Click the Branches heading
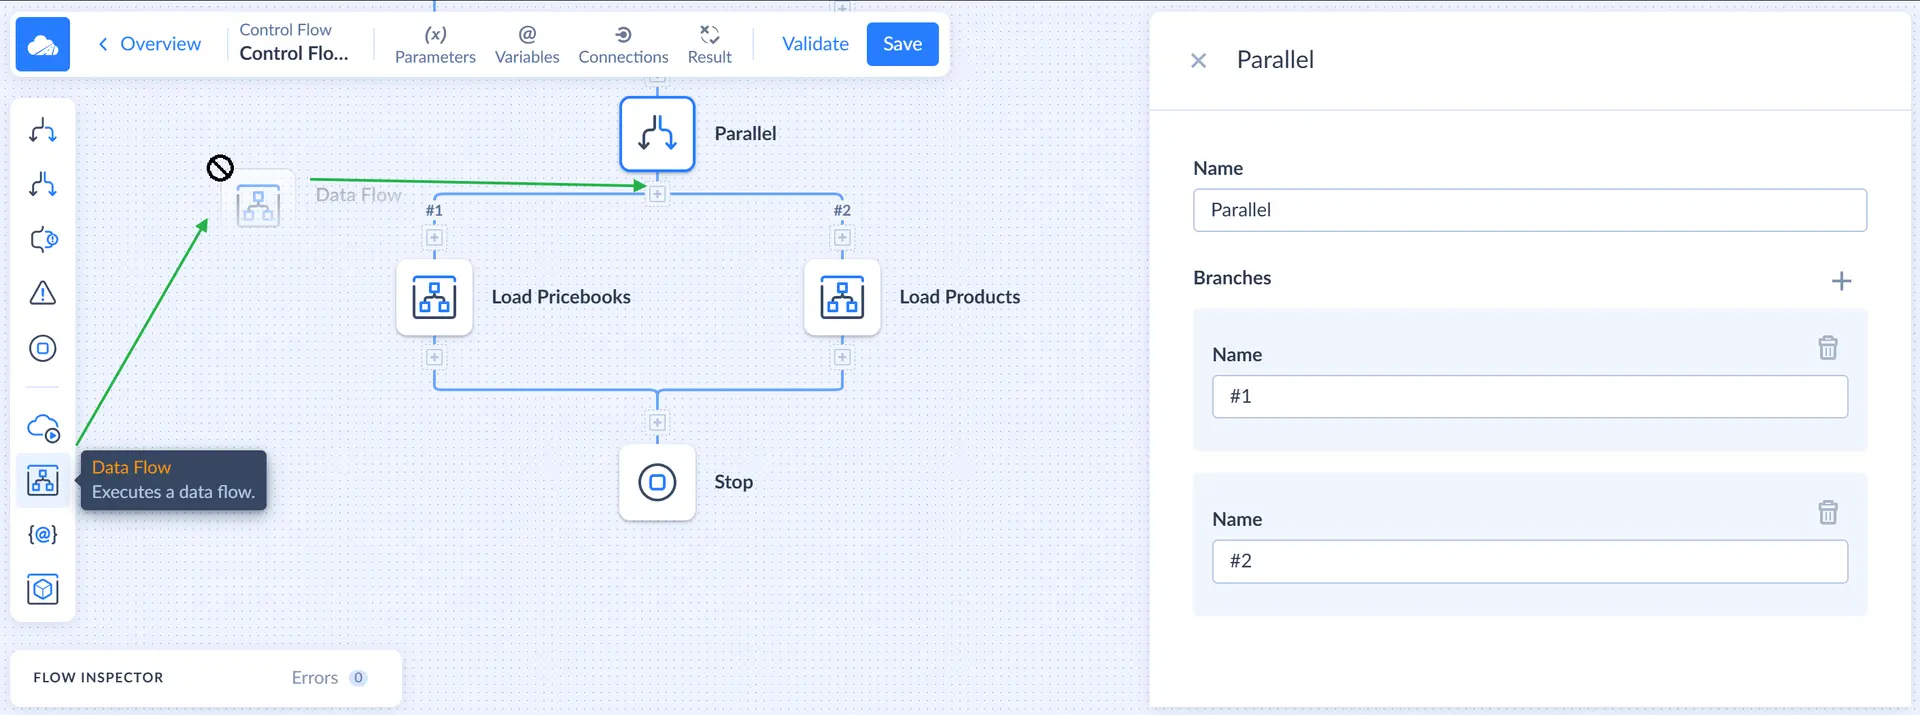 (1232, 278)
